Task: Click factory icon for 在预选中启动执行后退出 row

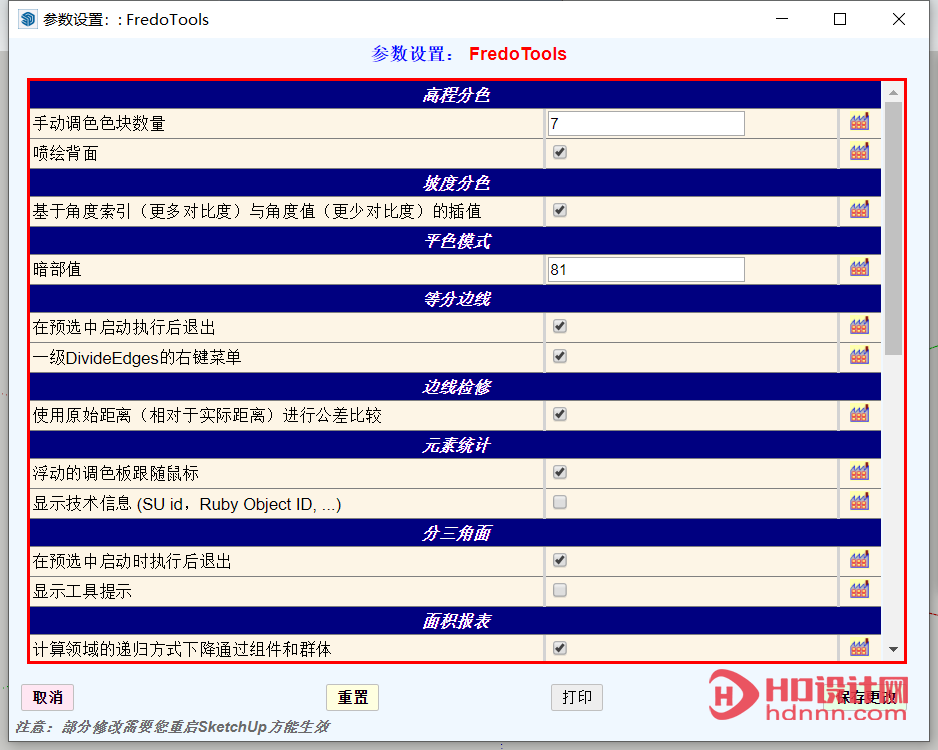Action: tap(859, 327)
